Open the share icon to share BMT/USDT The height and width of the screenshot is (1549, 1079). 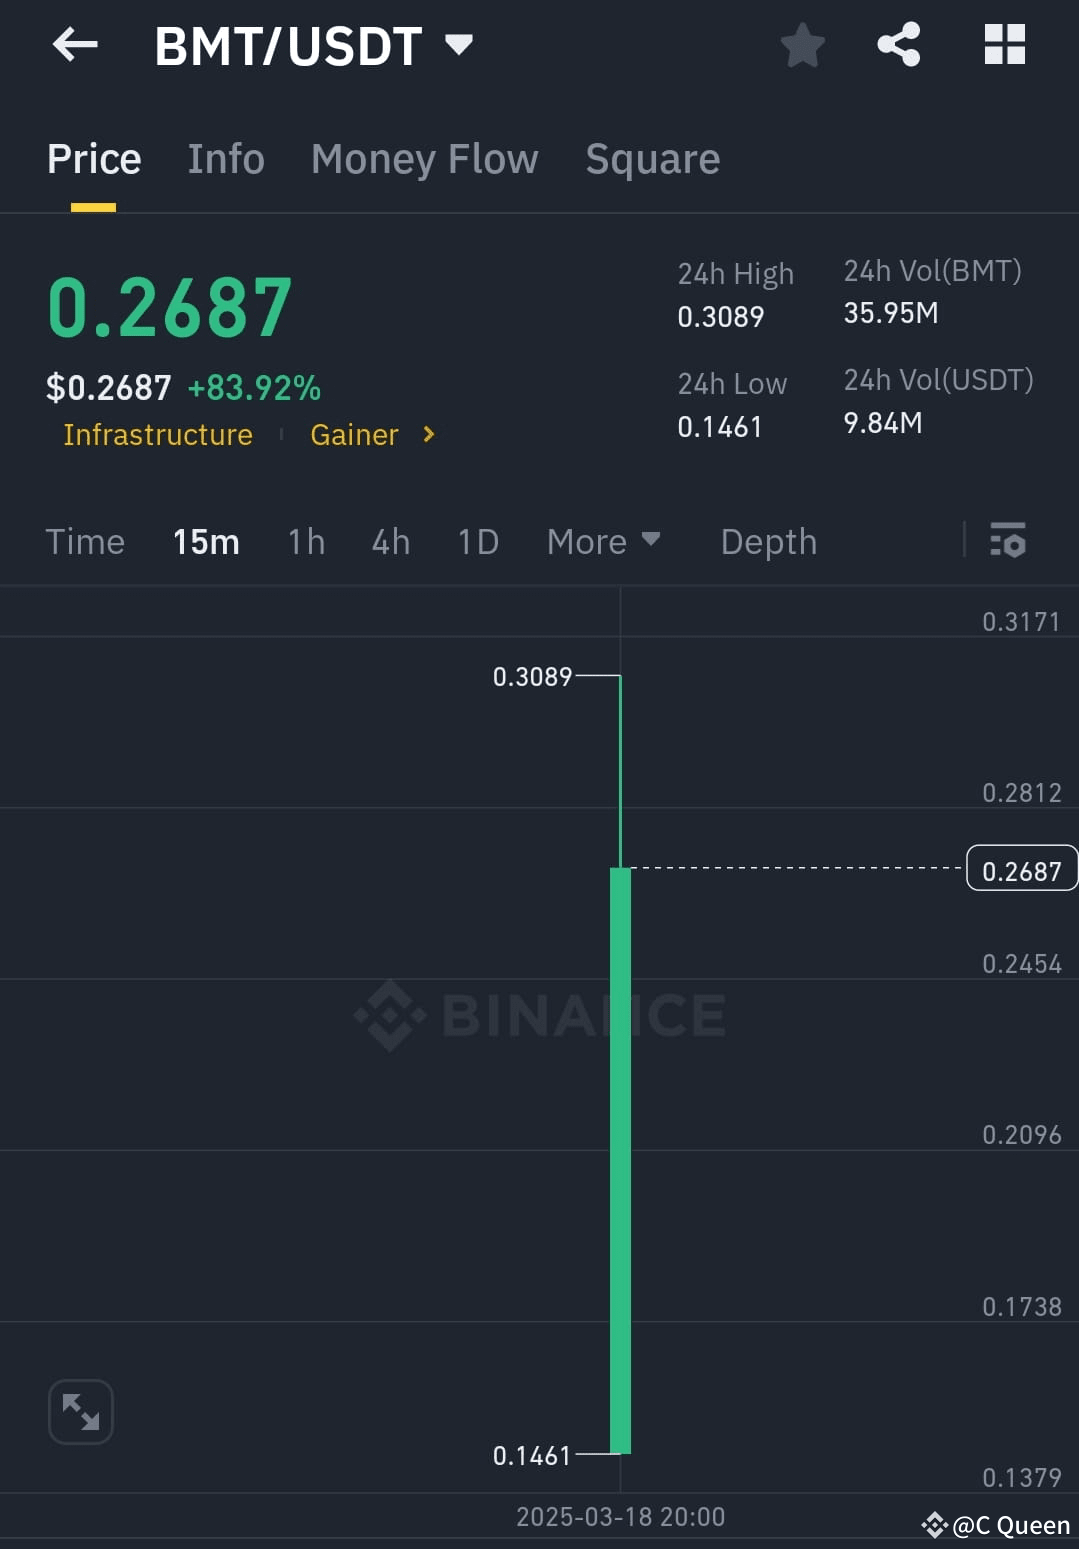pos(898,45)
